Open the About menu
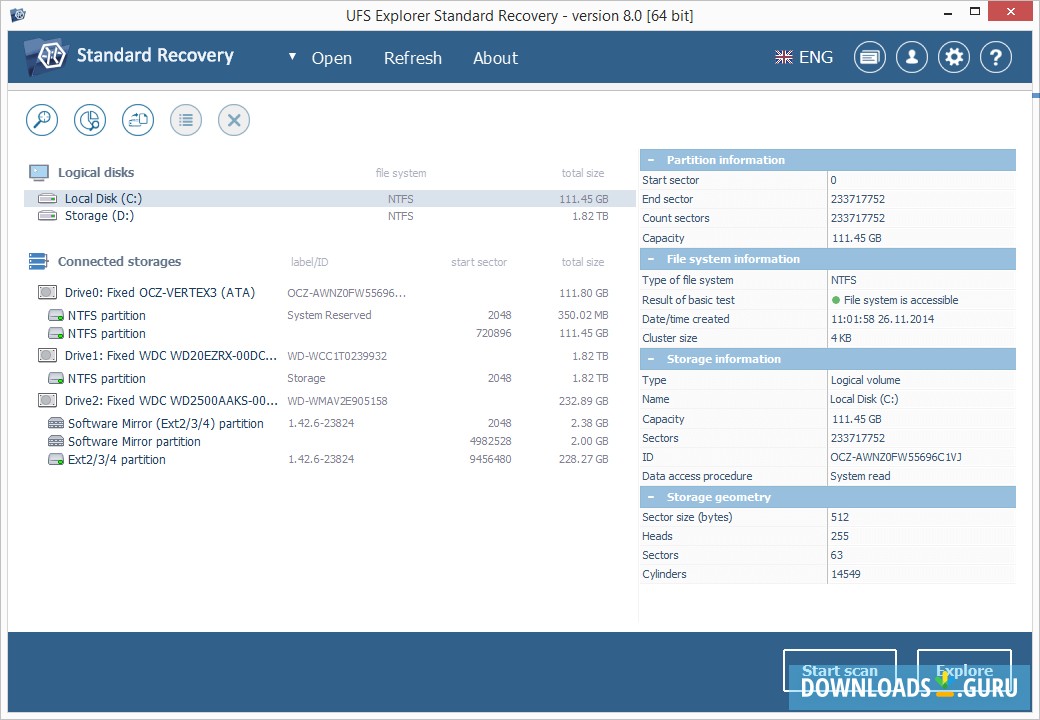This screenshot has width=1040, height=720. click(495, 58)
